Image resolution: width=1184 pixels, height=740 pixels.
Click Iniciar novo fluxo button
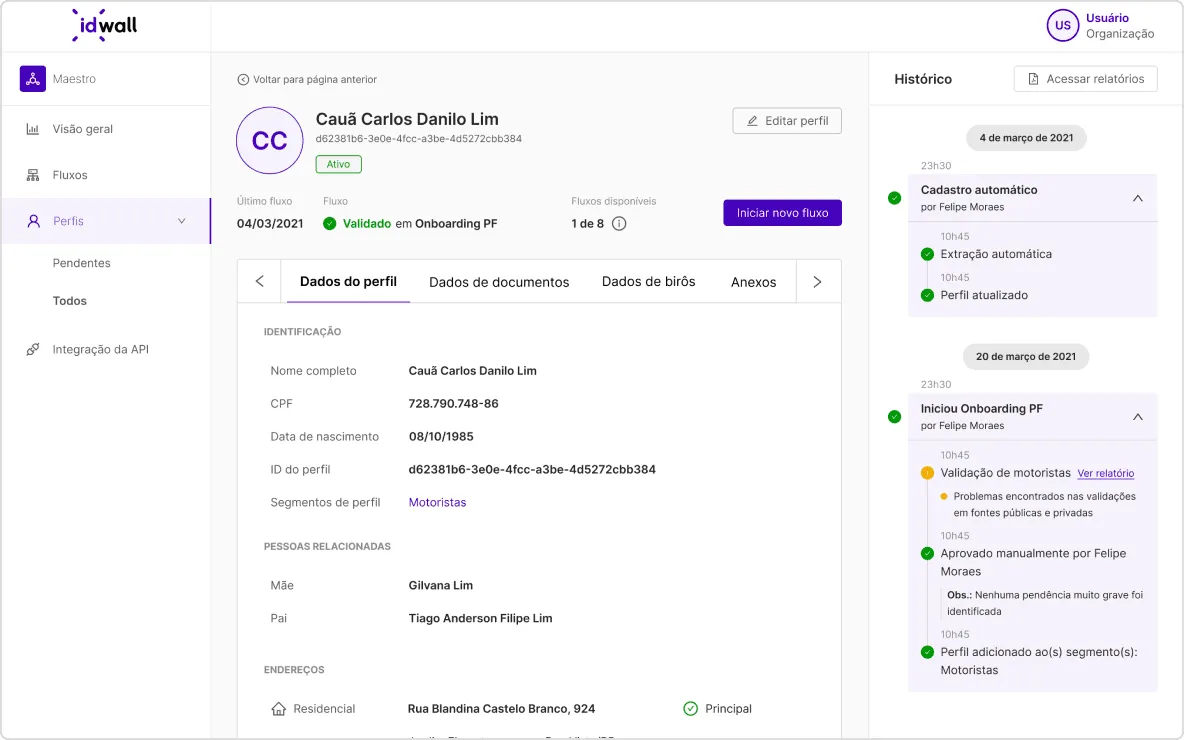(782, 213)
